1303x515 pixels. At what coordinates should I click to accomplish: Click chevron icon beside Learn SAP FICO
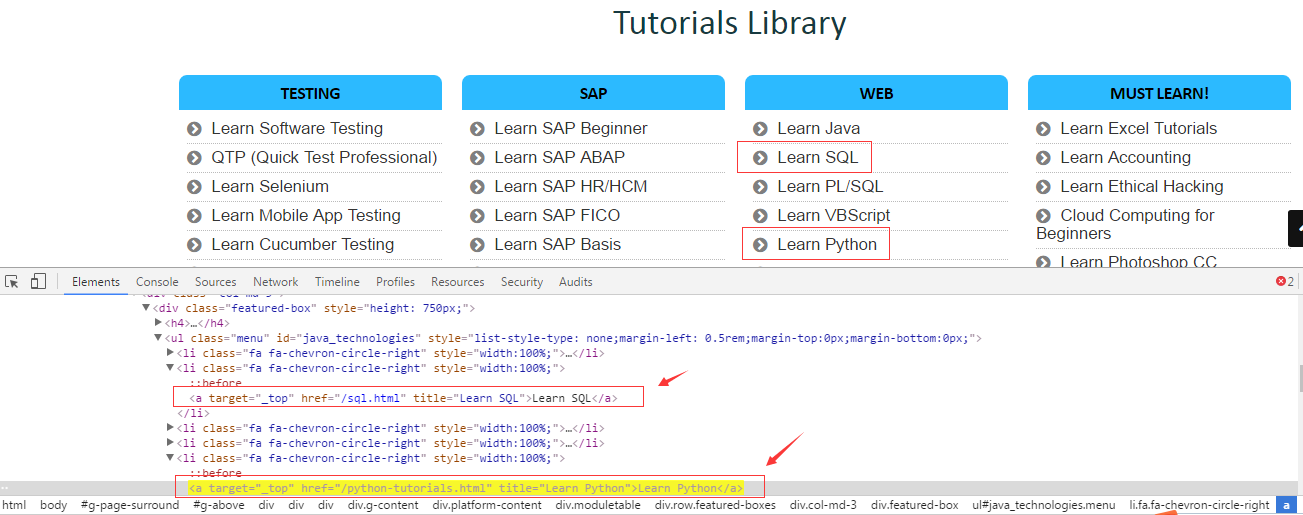click(x=478, y=216)
